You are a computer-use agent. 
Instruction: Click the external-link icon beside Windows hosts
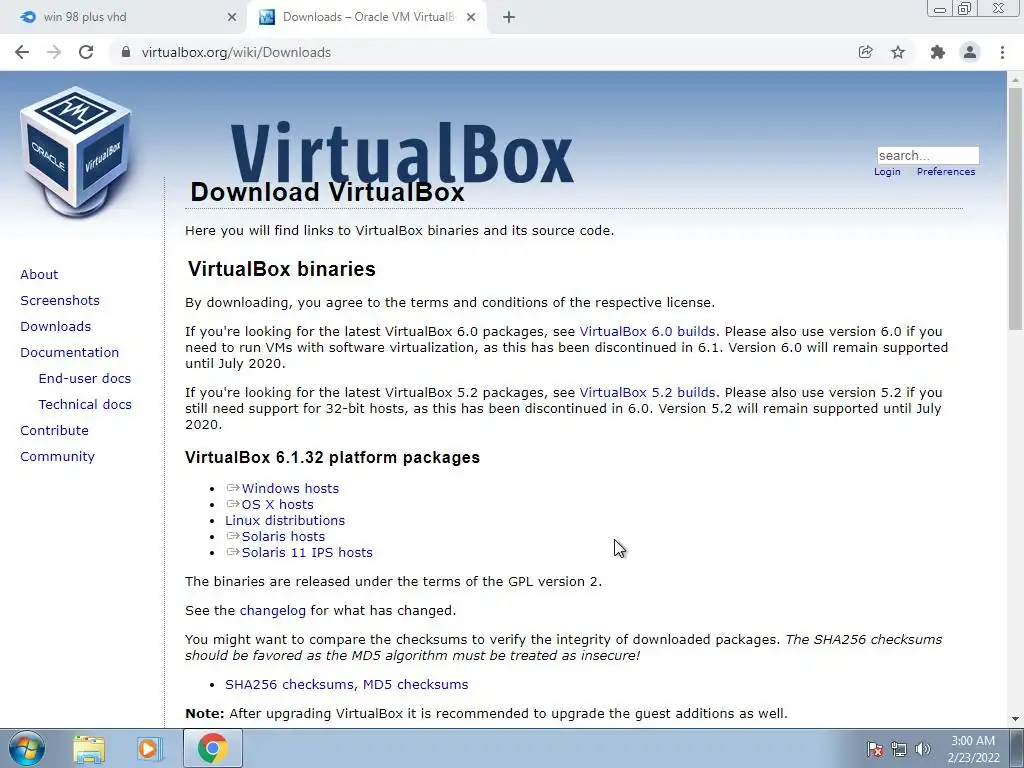point(232,488)
